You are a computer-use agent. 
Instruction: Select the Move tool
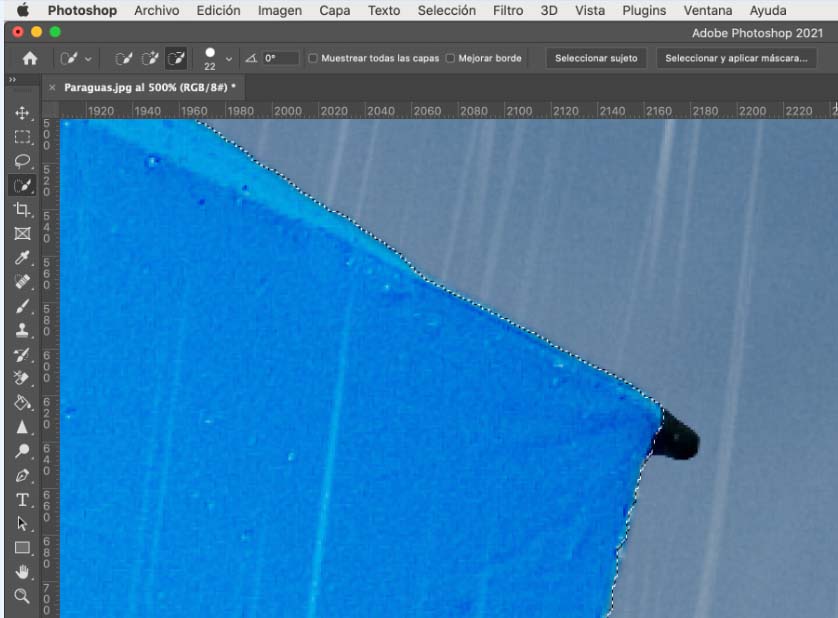point(22,113)
